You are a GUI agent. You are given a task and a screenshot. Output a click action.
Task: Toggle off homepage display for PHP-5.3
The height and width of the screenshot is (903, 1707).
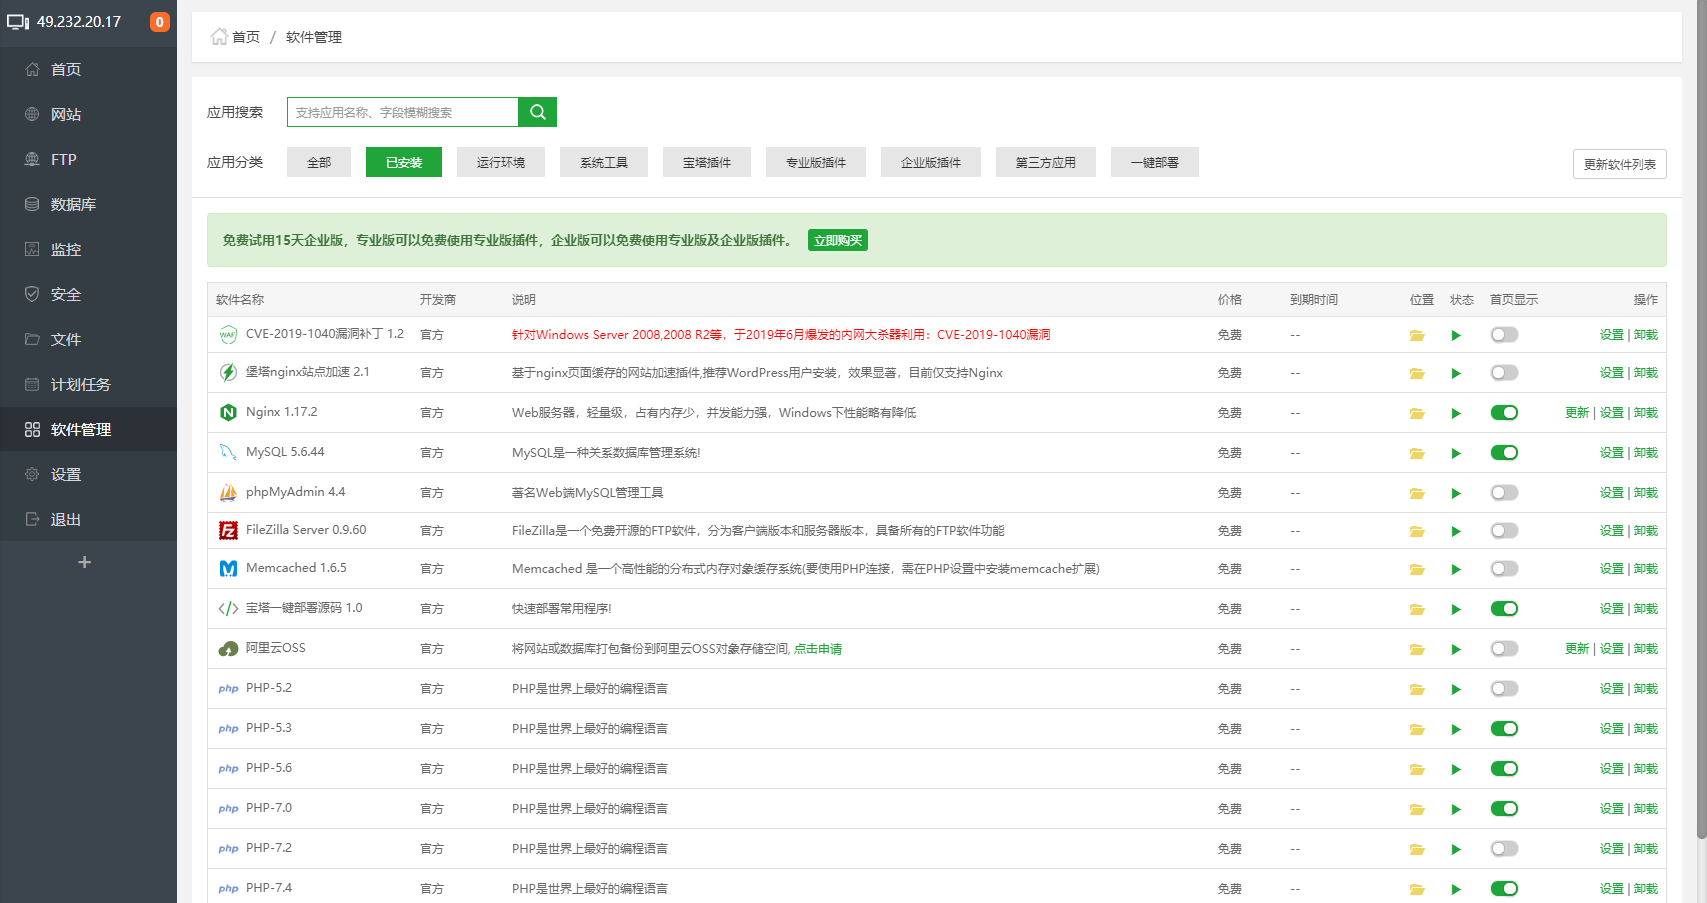point(1504,729)
